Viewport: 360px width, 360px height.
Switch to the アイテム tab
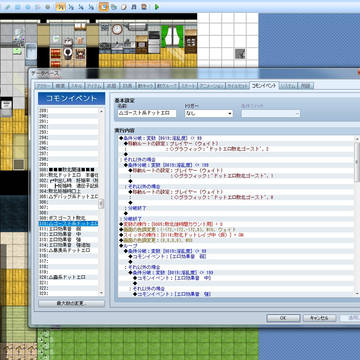[x=94, y=86]
